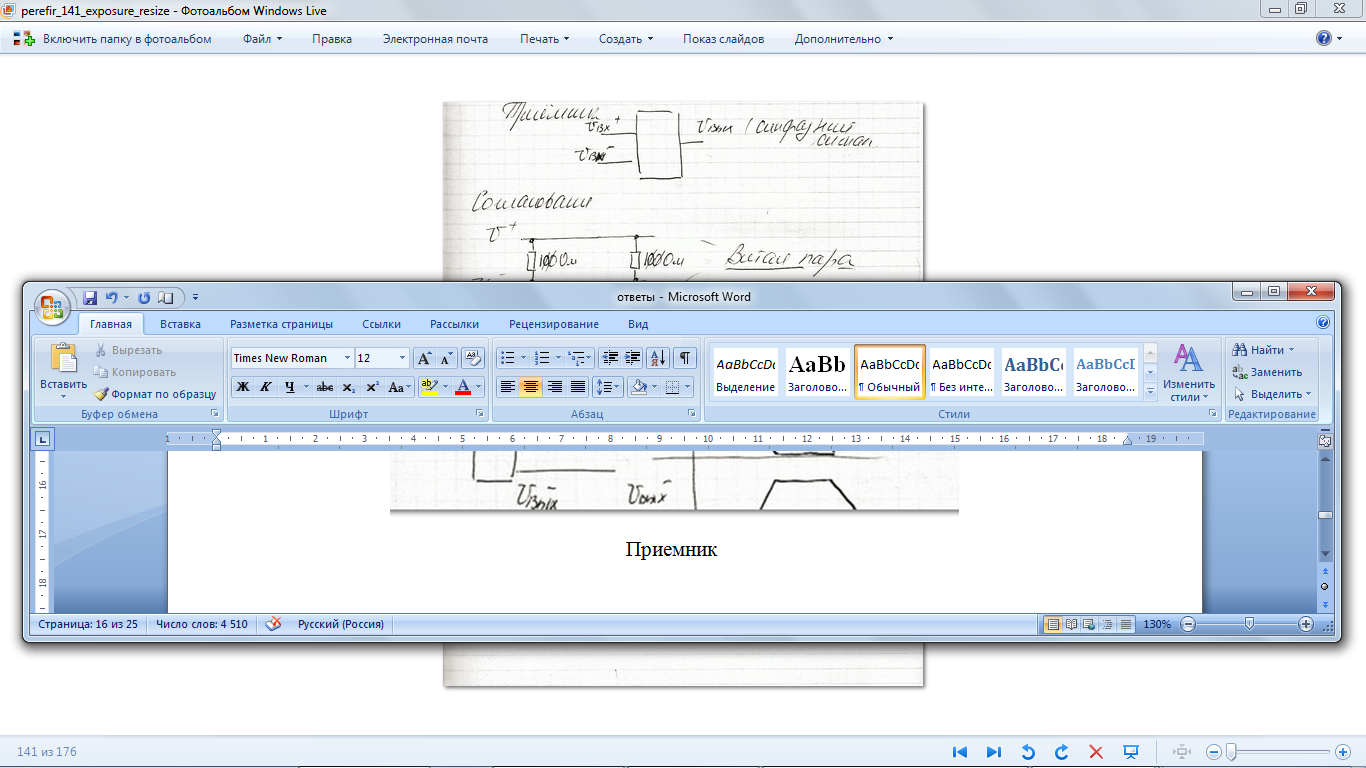This screenshot has width=1366, height=768.
Task: Toggle Bold (Ж) formatting
Action: point(243,387)
